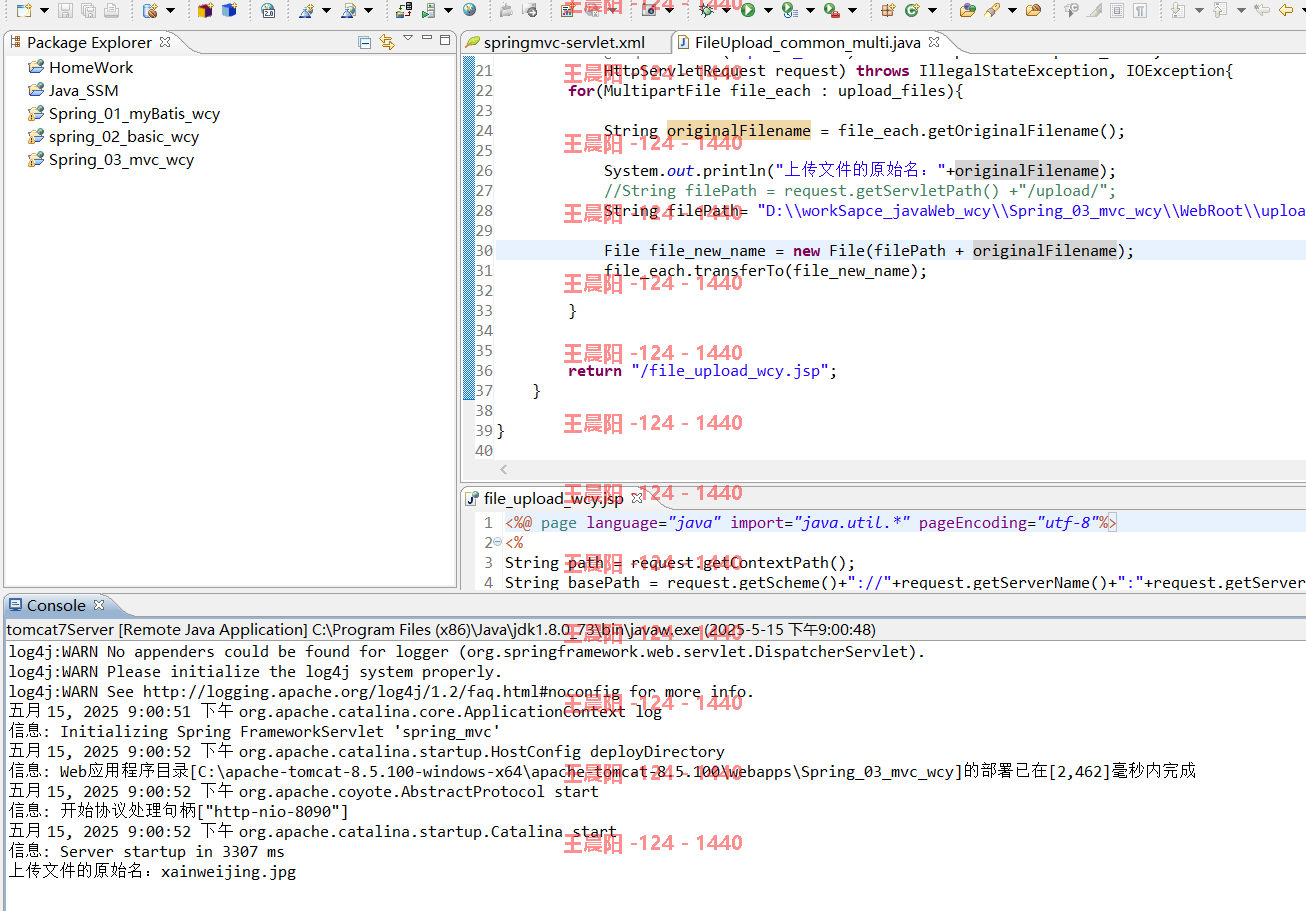1306x911 pixels.
Task: Click the Last Edit Location arrow icon
Action: (x=1261, y=10)
